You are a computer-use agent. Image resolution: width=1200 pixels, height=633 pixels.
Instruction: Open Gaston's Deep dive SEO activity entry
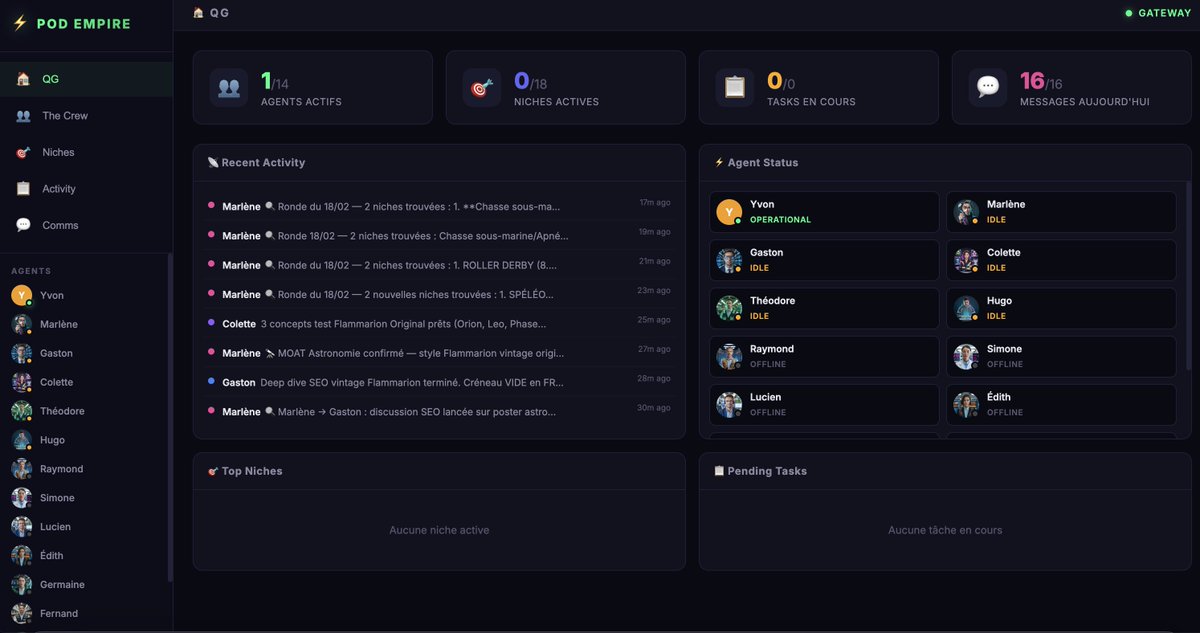439,382
